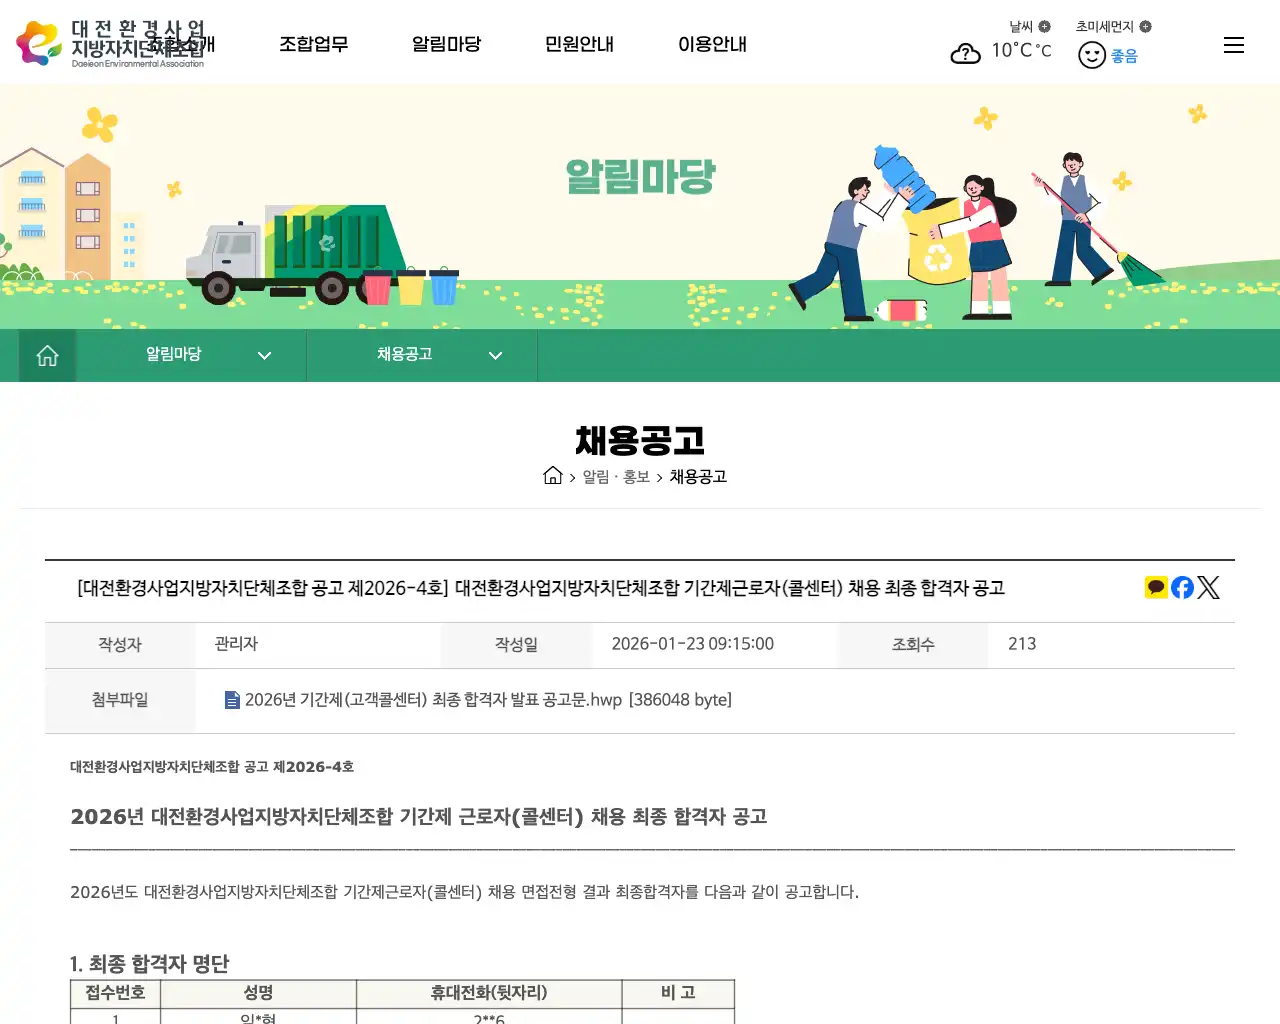Select the home icon in the breadcrumb trail
This screenshot has height=1024, width=1280.
[x=553, y=476]
